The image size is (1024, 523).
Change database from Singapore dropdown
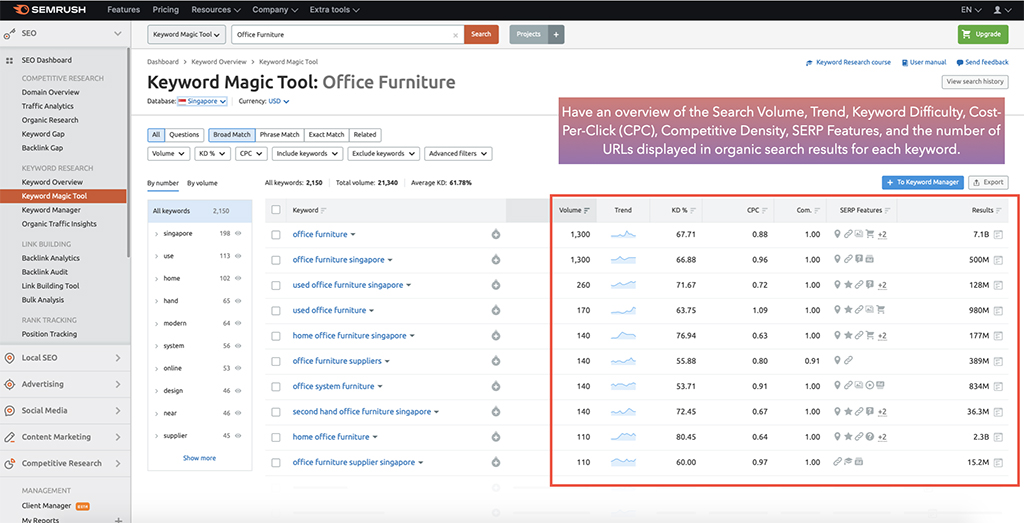(202, 101)
